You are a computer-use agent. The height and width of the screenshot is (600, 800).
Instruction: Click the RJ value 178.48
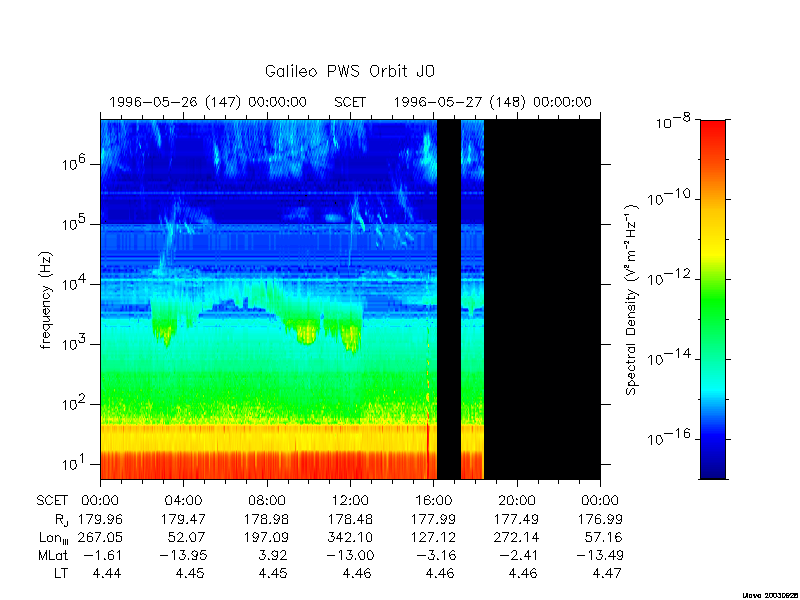(350, 519)
